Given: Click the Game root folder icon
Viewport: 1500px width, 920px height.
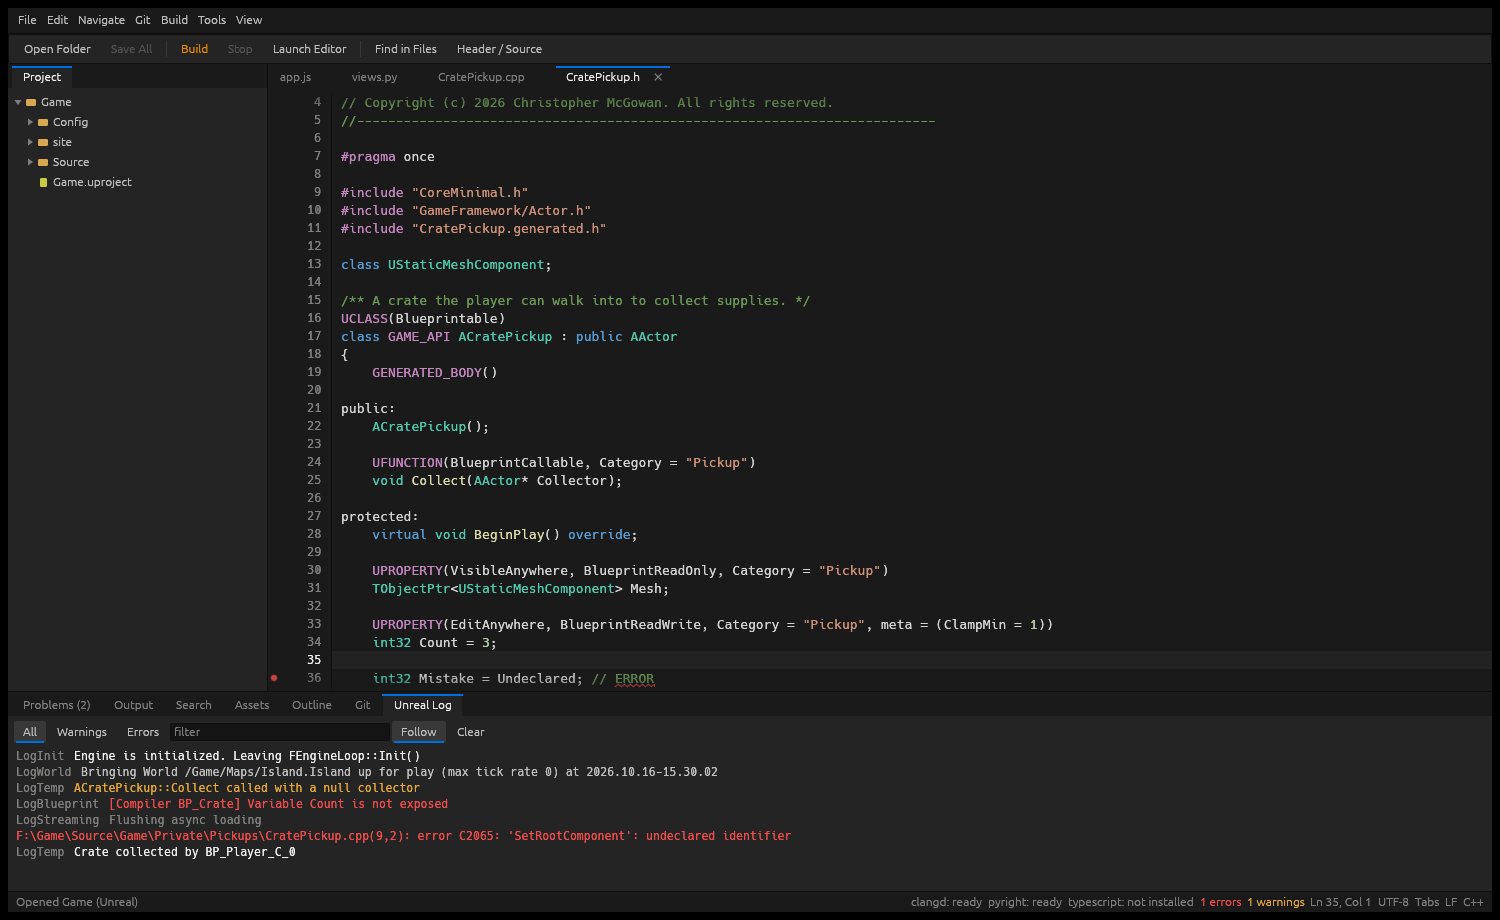Looking at the screenshot, I should pos(31,102).
